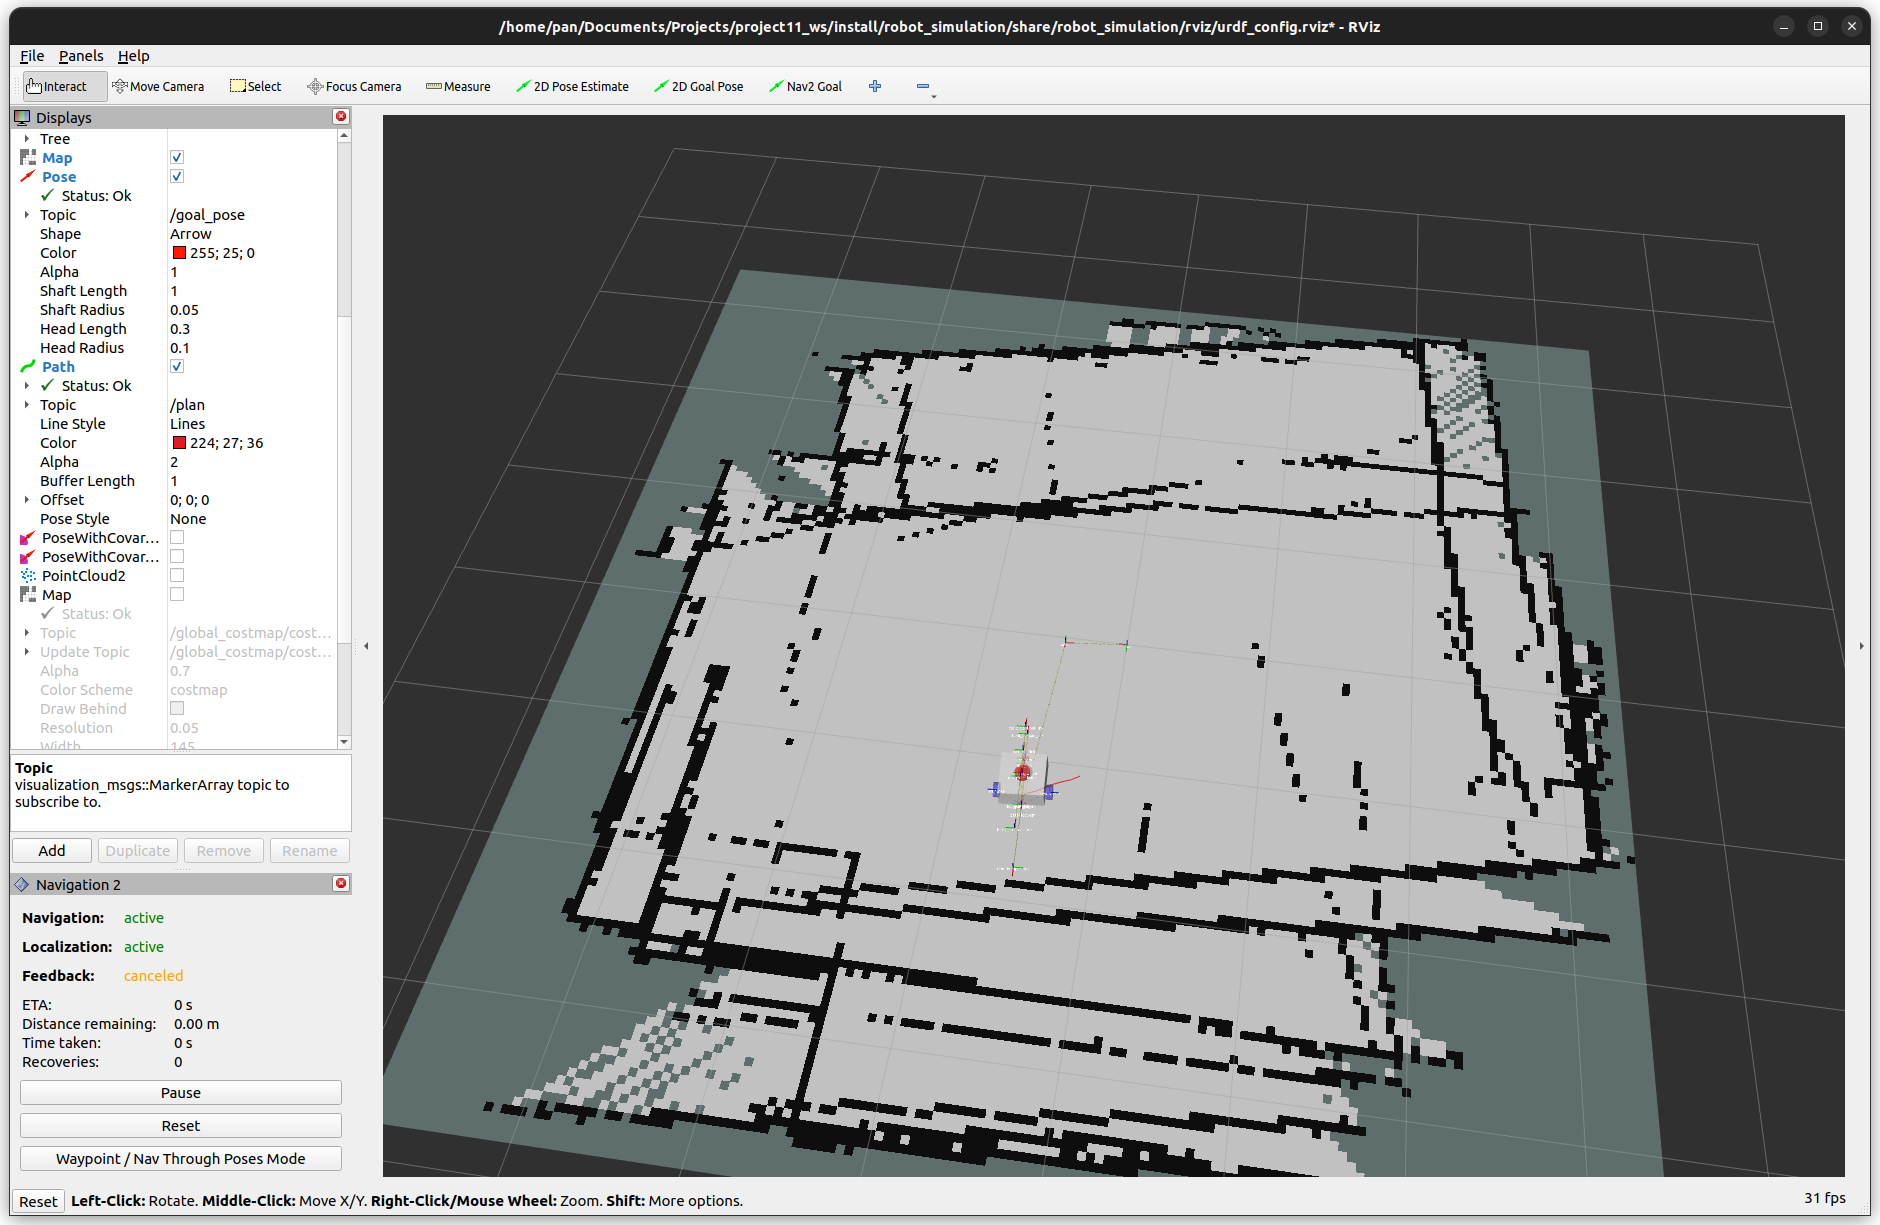Select the Pose display arrow icon
Image resolution: width=1880 pixels, height=1225 pixels.
tap(28, 177)
